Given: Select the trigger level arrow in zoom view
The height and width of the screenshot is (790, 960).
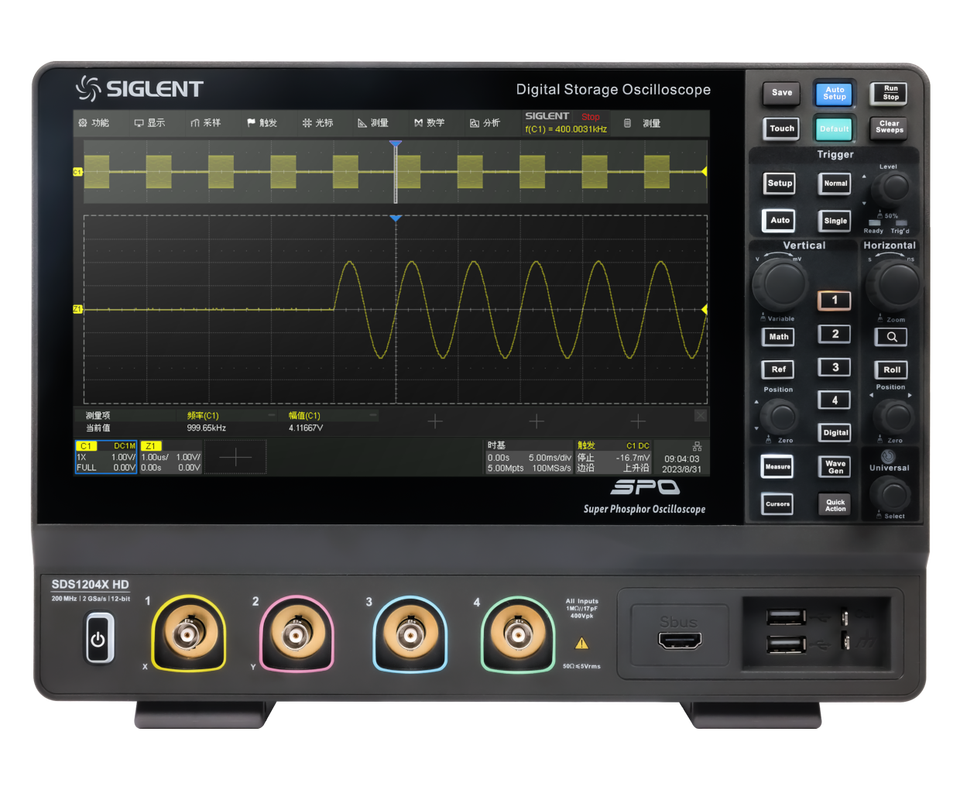Looking at the screenshot, I should point(704,309).
